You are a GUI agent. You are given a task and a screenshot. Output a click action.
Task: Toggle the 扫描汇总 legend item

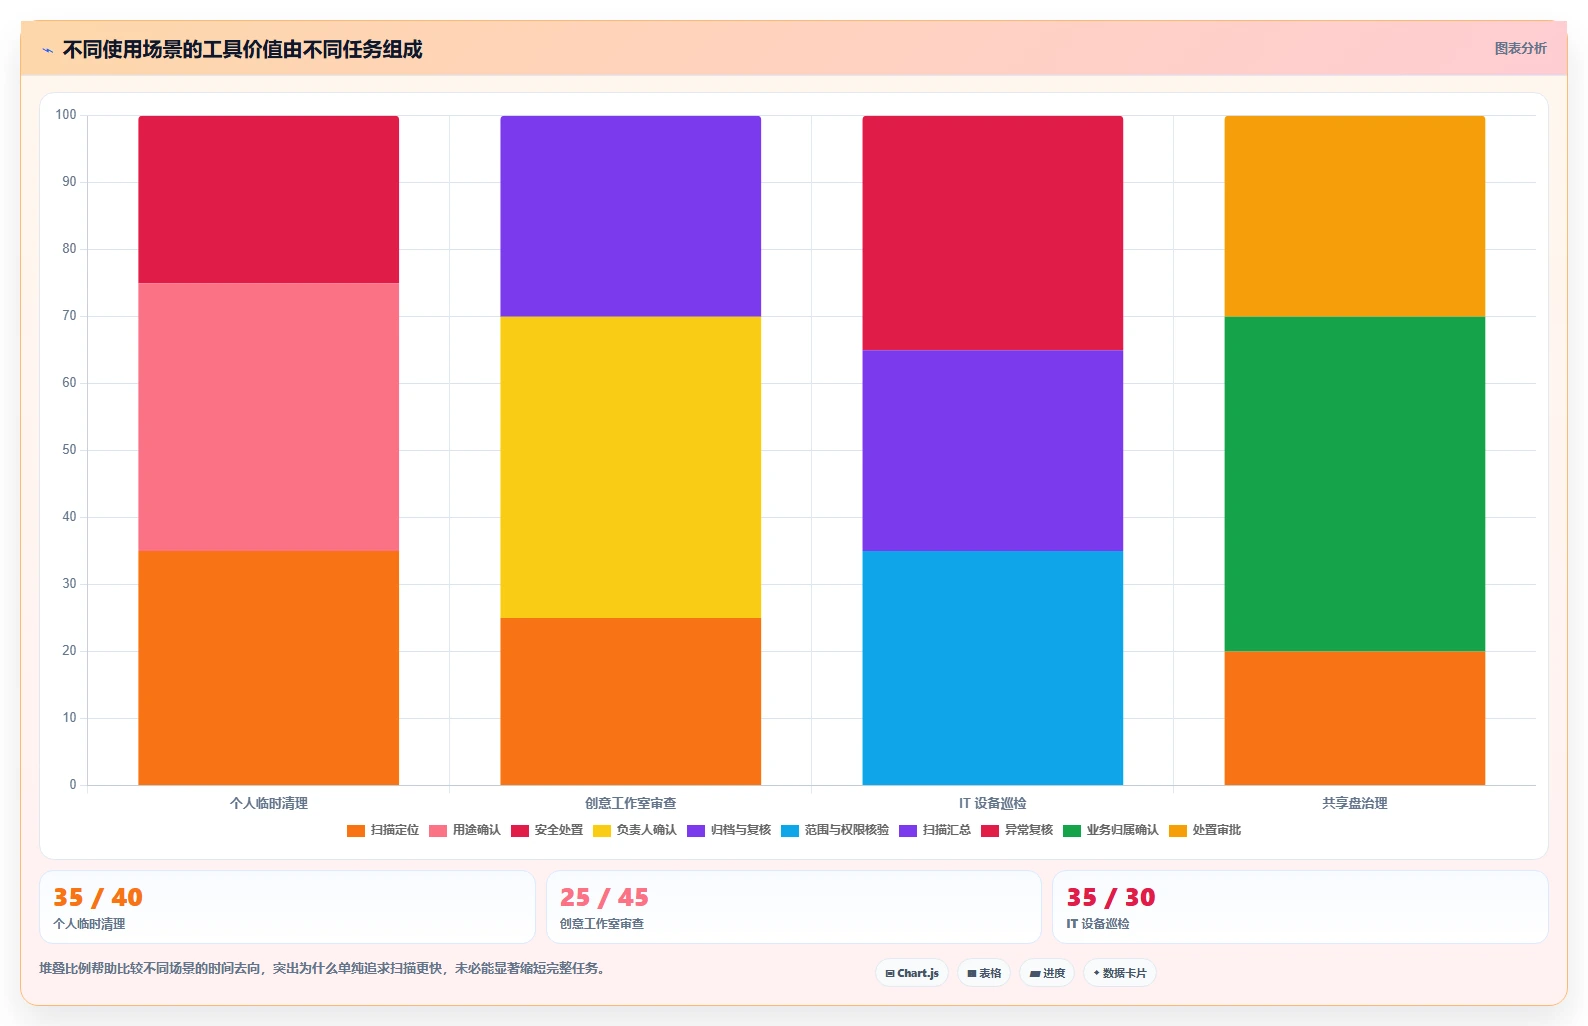click(935, 830)
